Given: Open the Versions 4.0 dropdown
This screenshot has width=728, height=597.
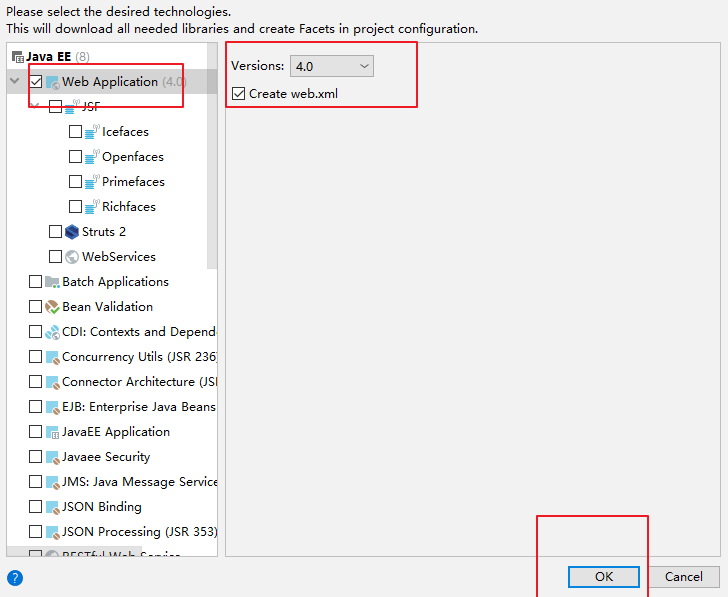Looking at the screenshot, I should (x=332, y=66).
